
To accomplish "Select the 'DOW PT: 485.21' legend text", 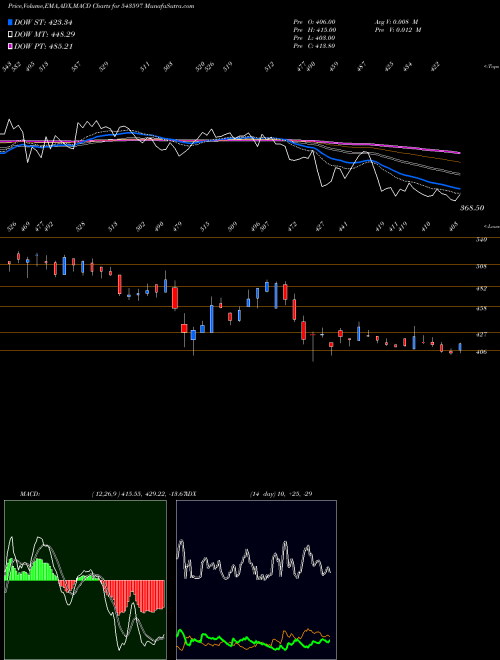I will point(44,46).
